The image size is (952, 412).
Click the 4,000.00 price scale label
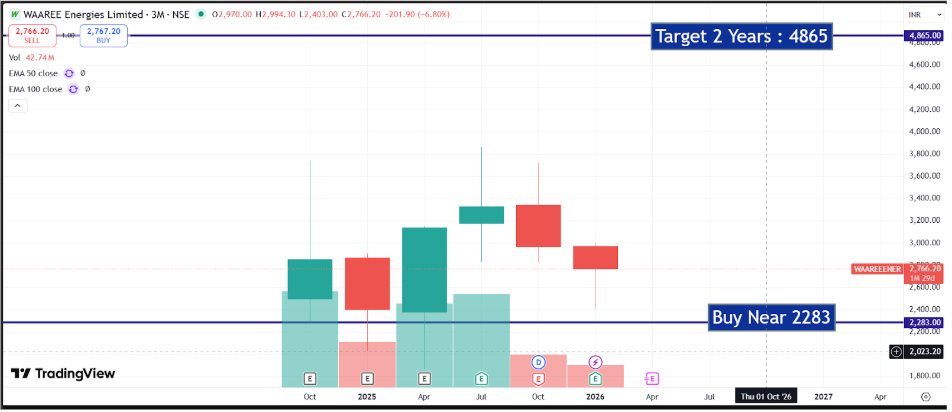click(x=926, y=131)
